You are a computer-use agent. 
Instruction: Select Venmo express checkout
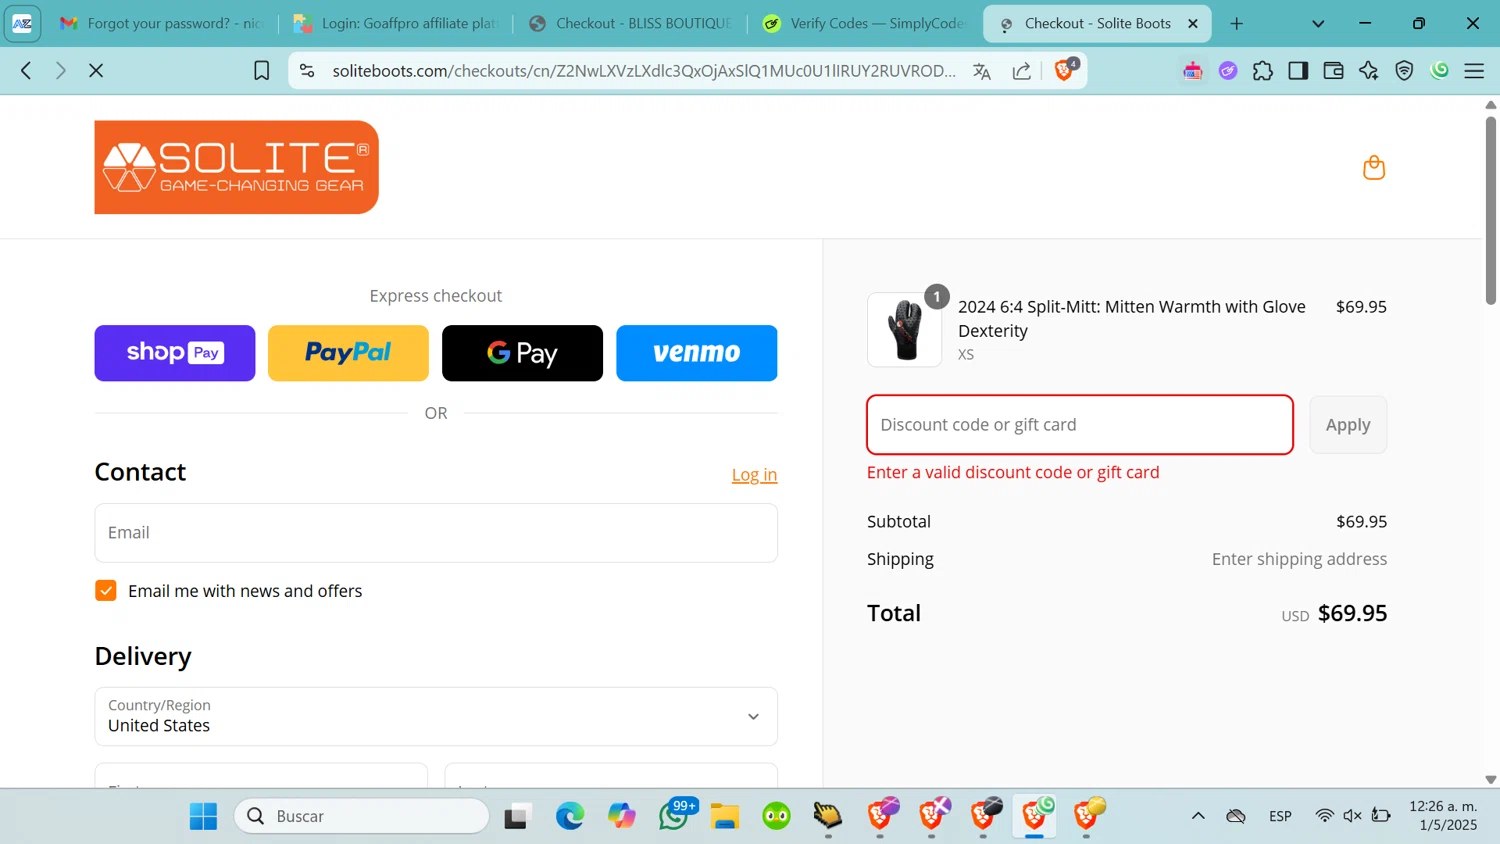click(697, 353)
